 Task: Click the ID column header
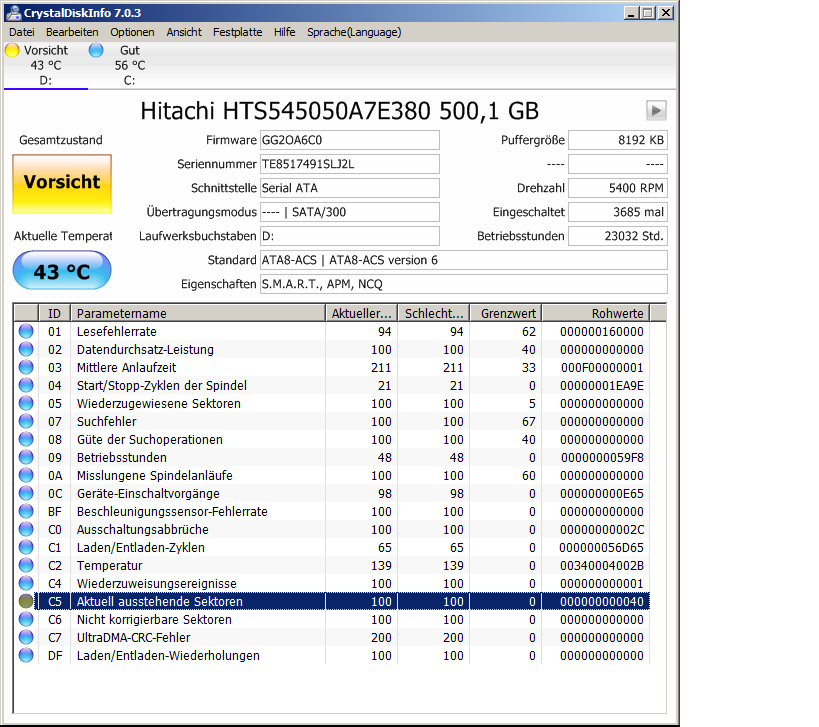point(55,313)
